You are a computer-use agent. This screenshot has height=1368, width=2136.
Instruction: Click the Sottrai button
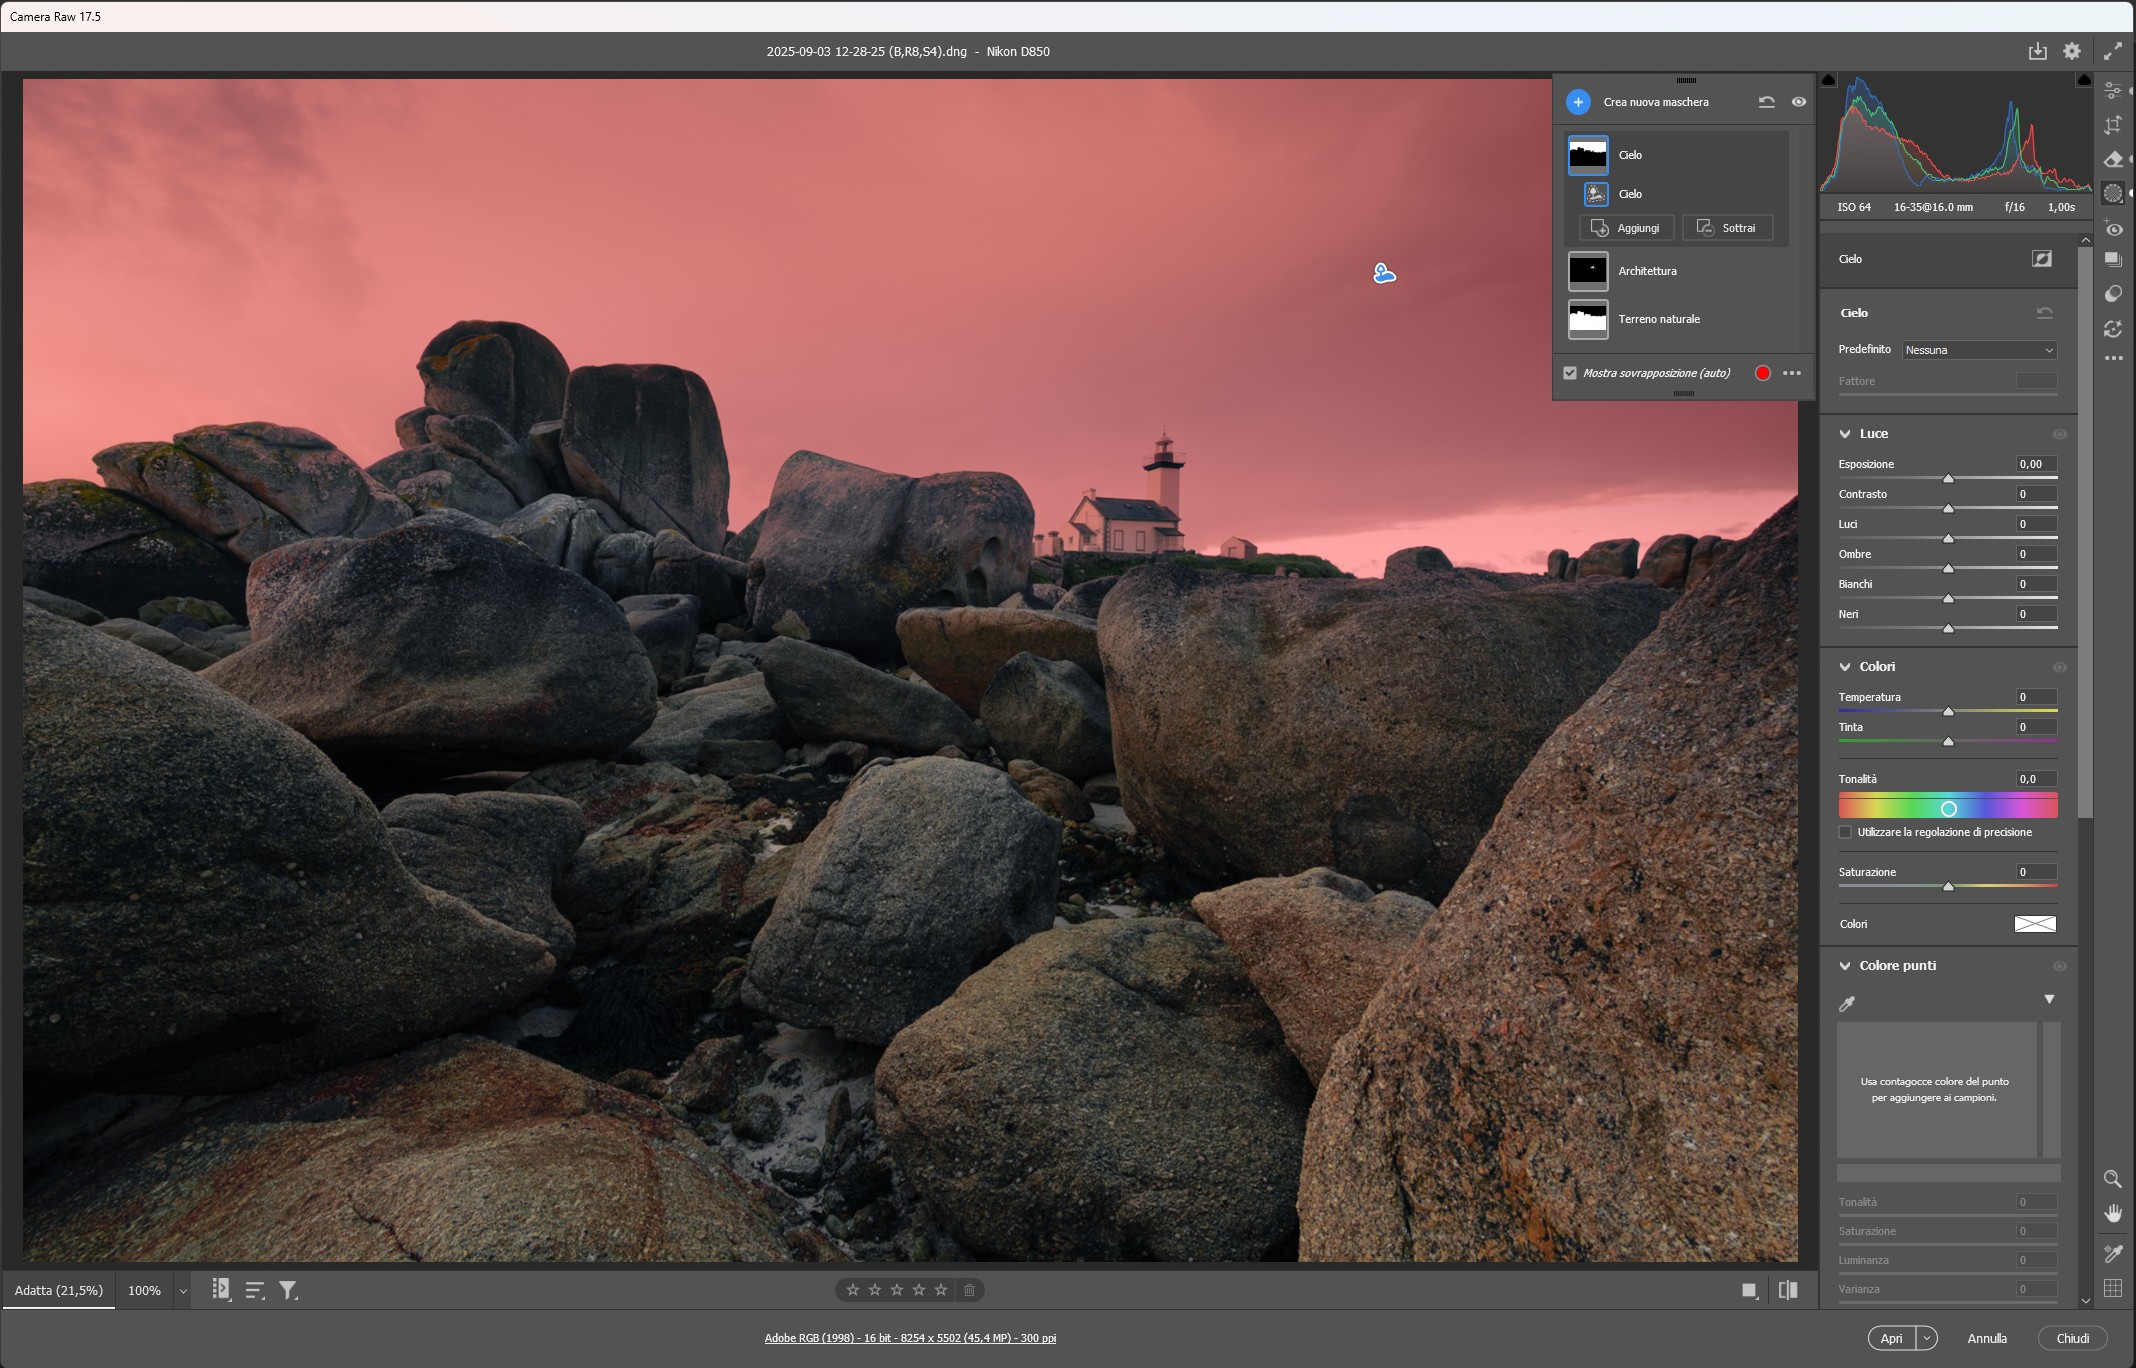[x=1727, y=228]
